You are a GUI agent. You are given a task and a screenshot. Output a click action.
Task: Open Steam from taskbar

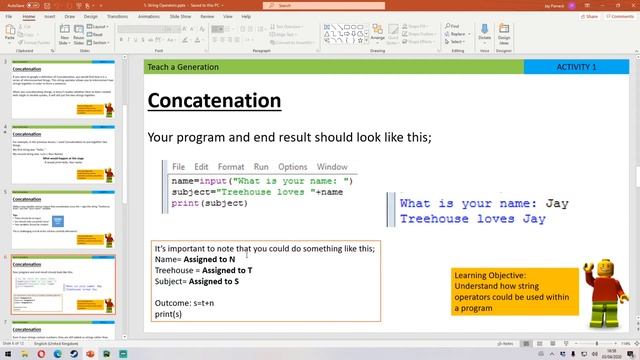coord(74,354)
